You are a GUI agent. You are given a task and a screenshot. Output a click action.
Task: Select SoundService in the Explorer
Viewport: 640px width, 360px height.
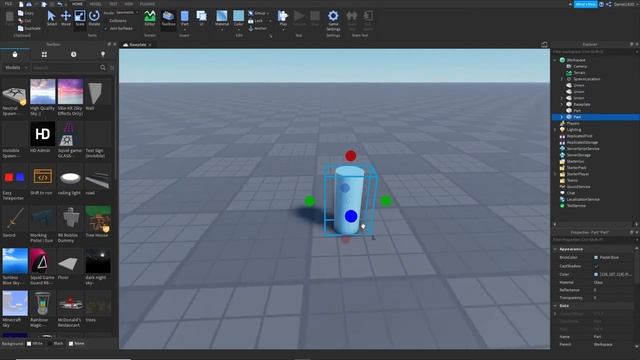(x=578, y=187)
